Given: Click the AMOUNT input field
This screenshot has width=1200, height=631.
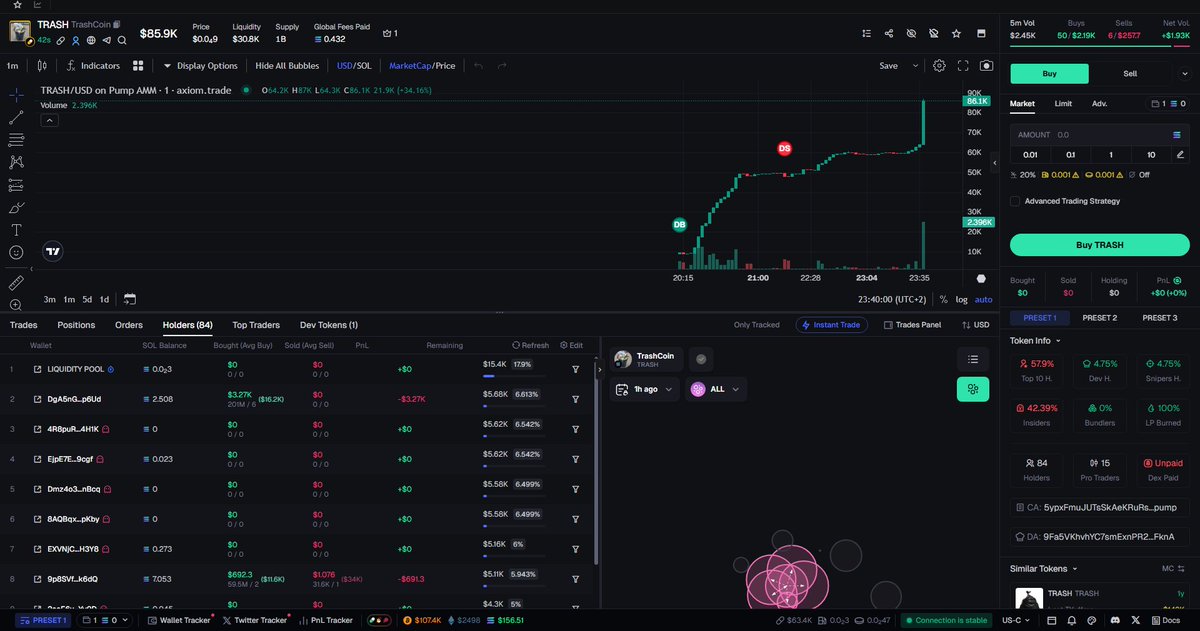Looking at the screenshot, I should click(x=1099, y=134).
